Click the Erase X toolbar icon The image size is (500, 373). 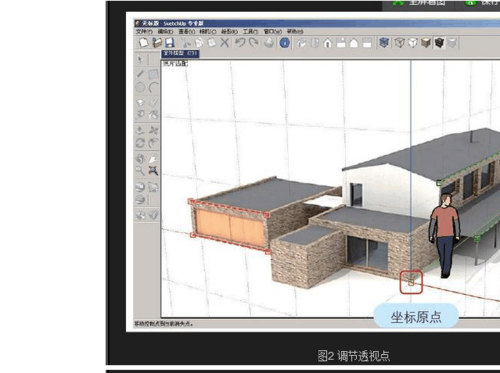point(225,43)
